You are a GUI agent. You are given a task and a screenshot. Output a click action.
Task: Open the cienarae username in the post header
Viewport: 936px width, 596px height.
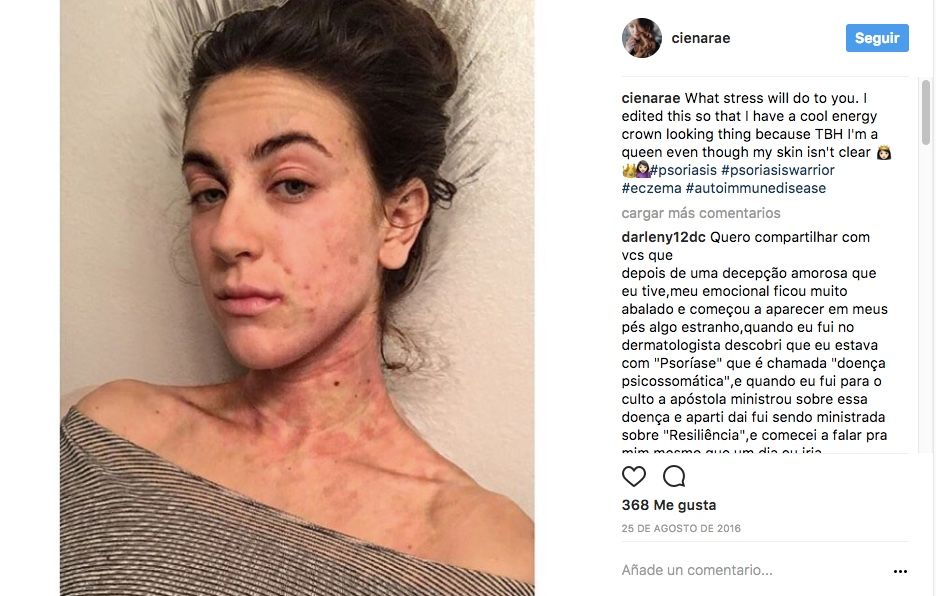pos(701,38)
